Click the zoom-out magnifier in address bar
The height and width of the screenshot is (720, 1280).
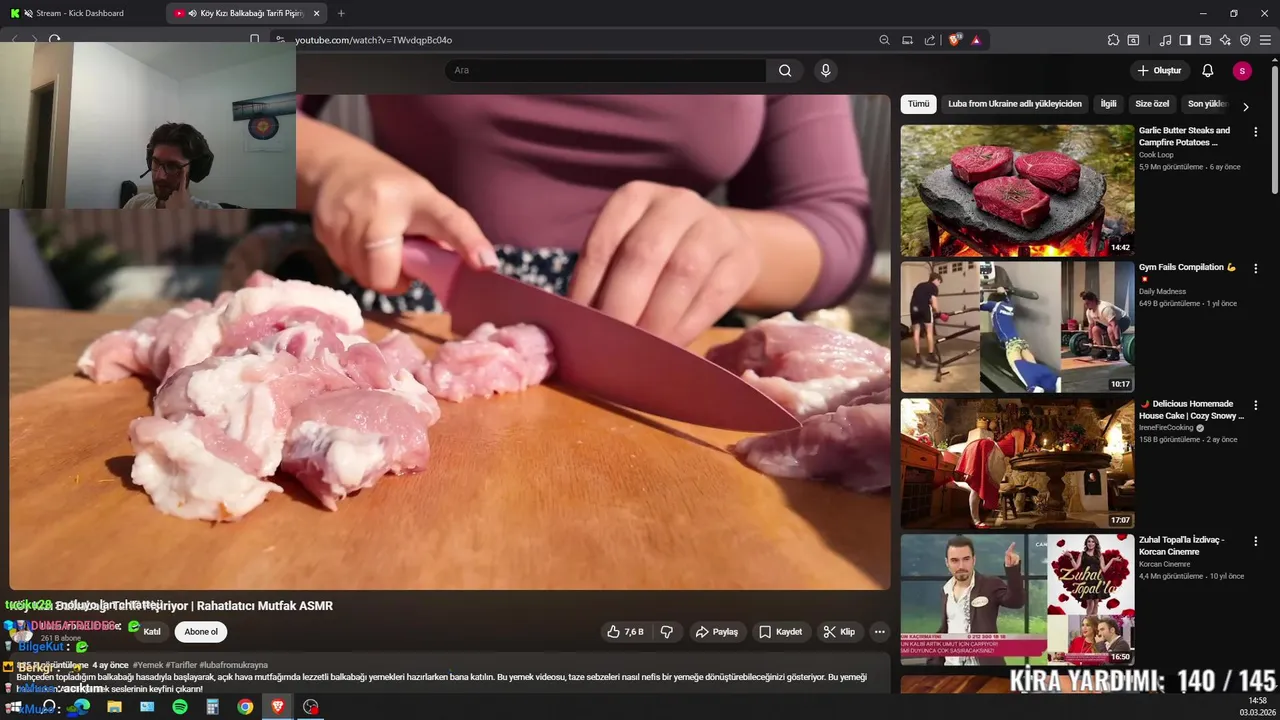click(x=884, y=40)
